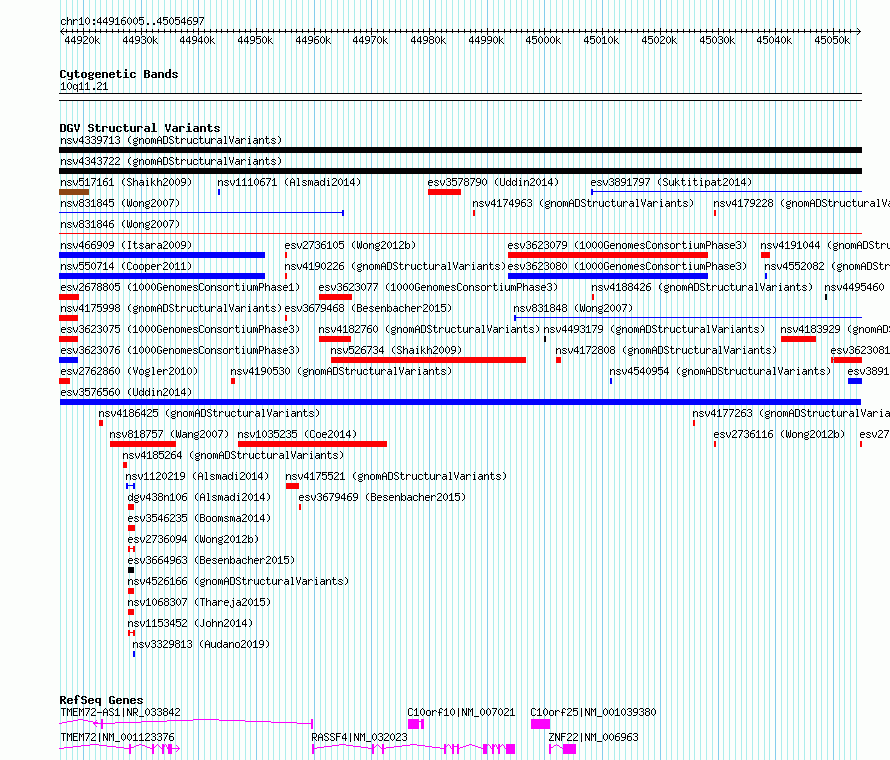Open nsv4526166 gnomAD variant label

[x=238, y=581]
